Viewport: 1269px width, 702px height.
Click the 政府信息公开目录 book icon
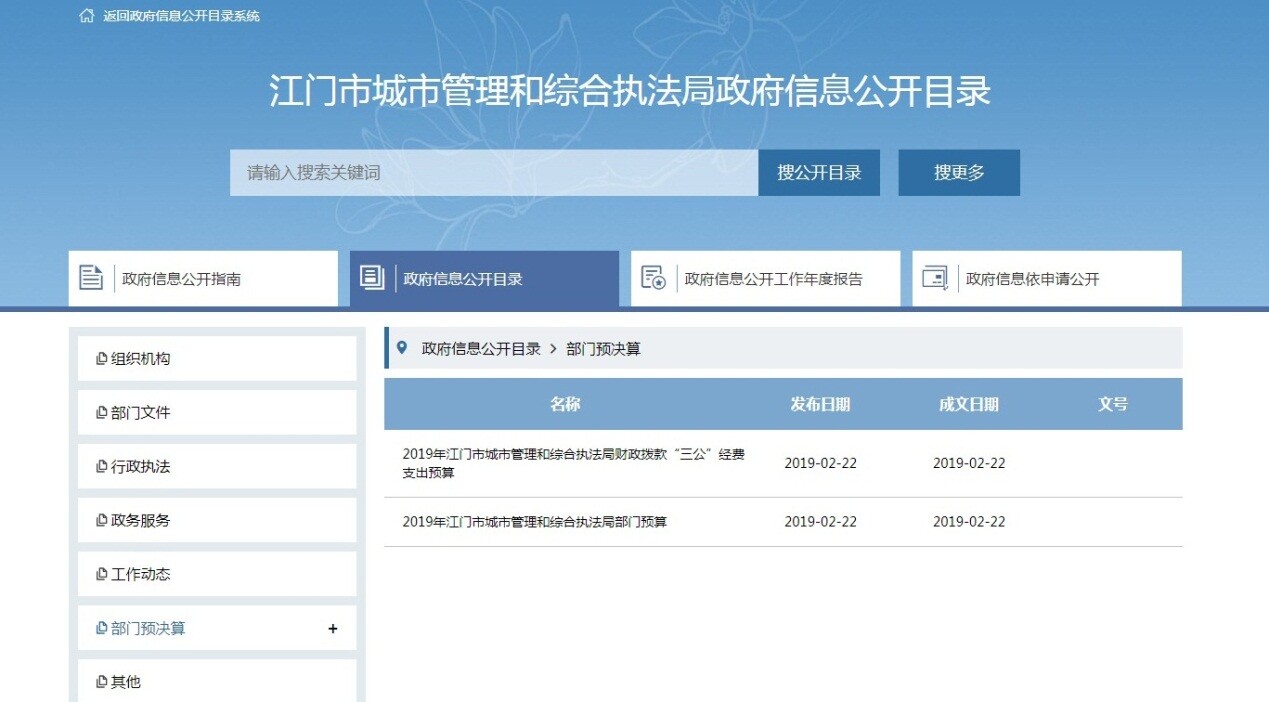point(371,277)
